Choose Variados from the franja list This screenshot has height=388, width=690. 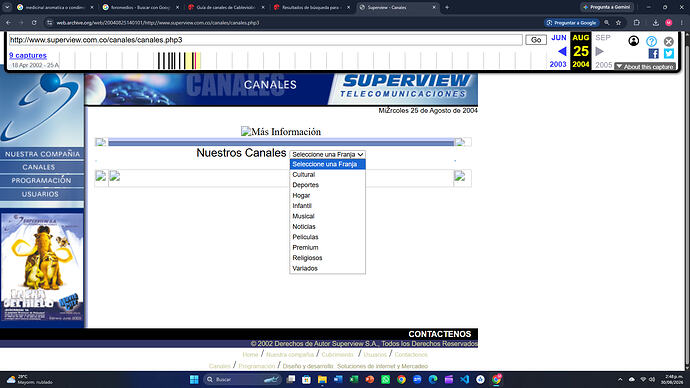pos(327,268)
